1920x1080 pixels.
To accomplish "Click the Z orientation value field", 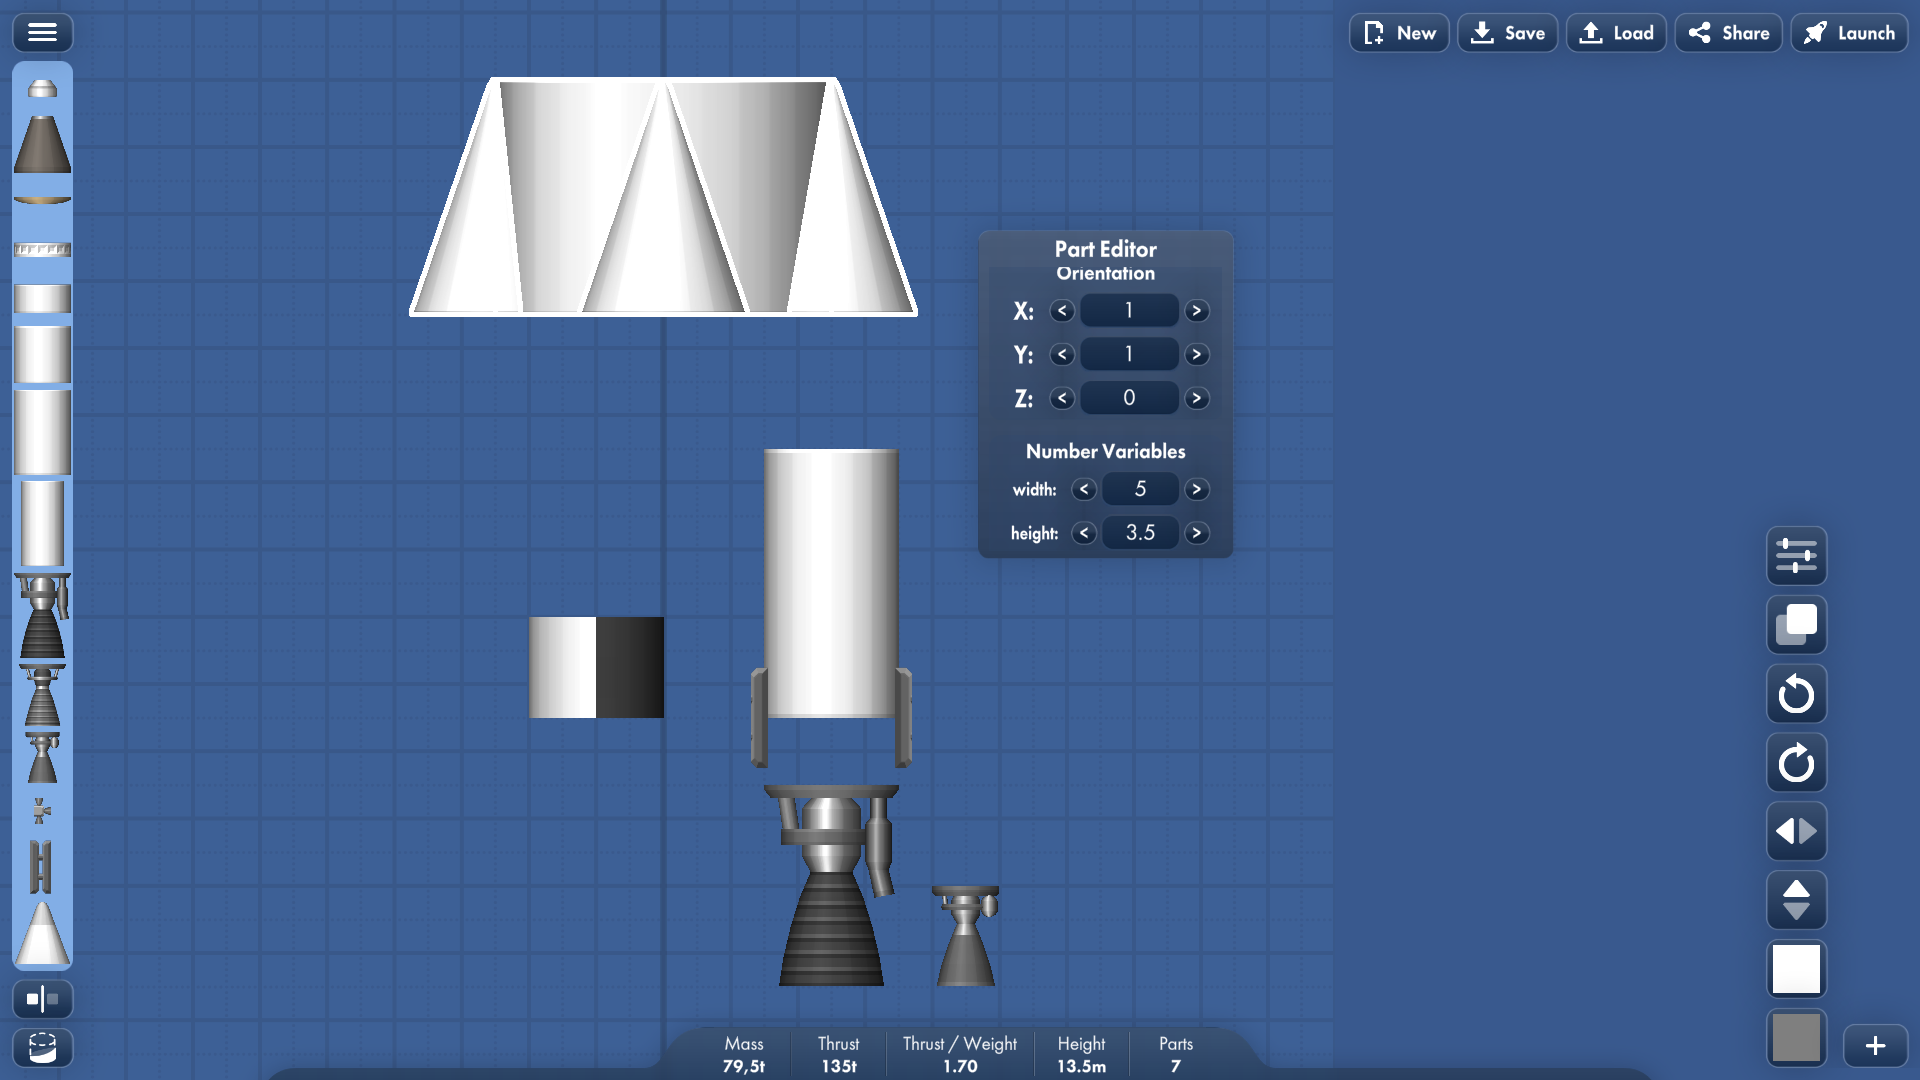I will click(x=1129, y=398).
